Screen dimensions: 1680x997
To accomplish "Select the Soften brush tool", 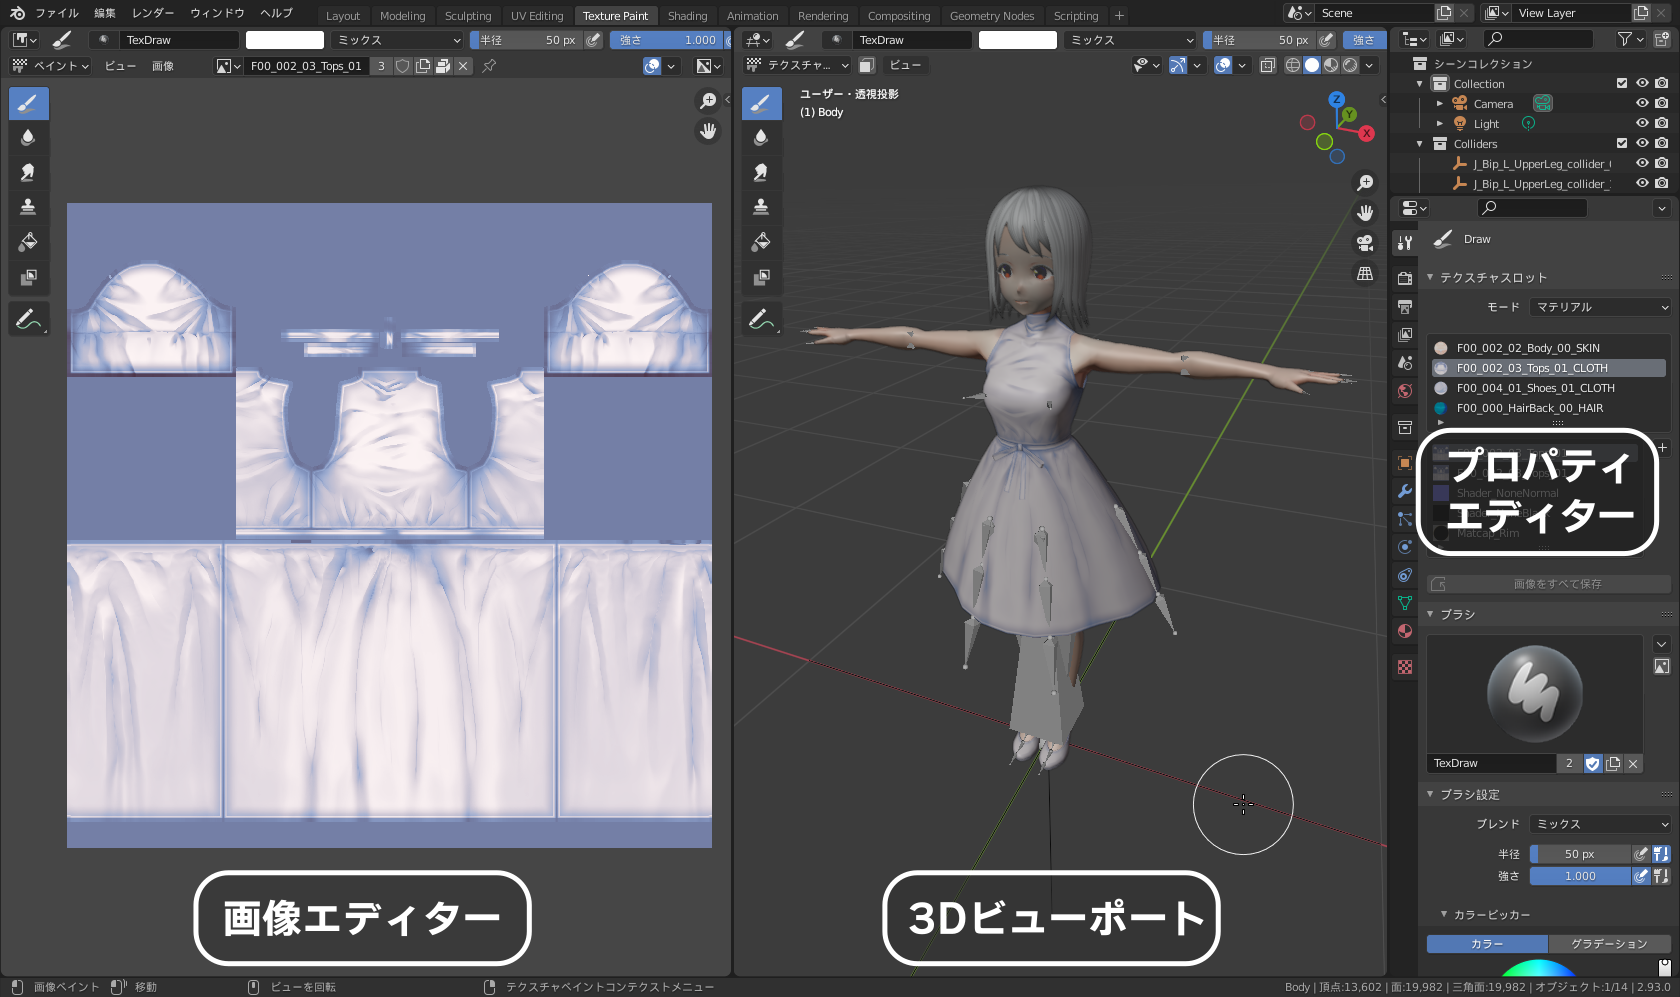I will point(28,137).
